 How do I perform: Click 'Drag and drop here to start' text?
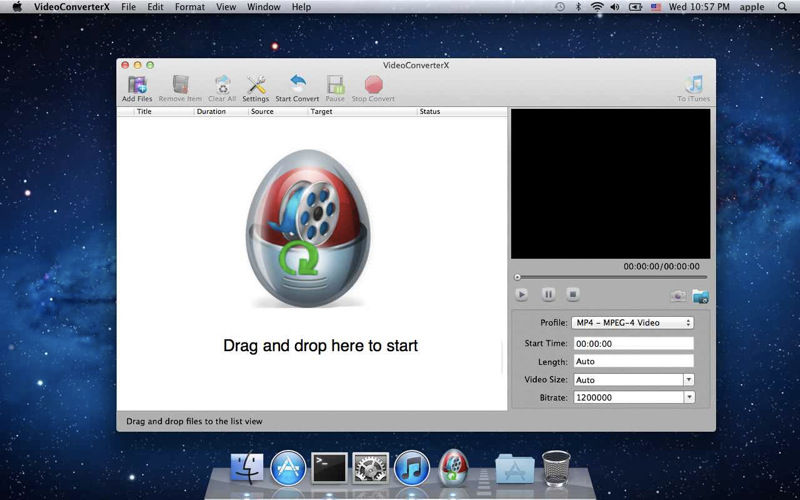(x=320, y=345)
